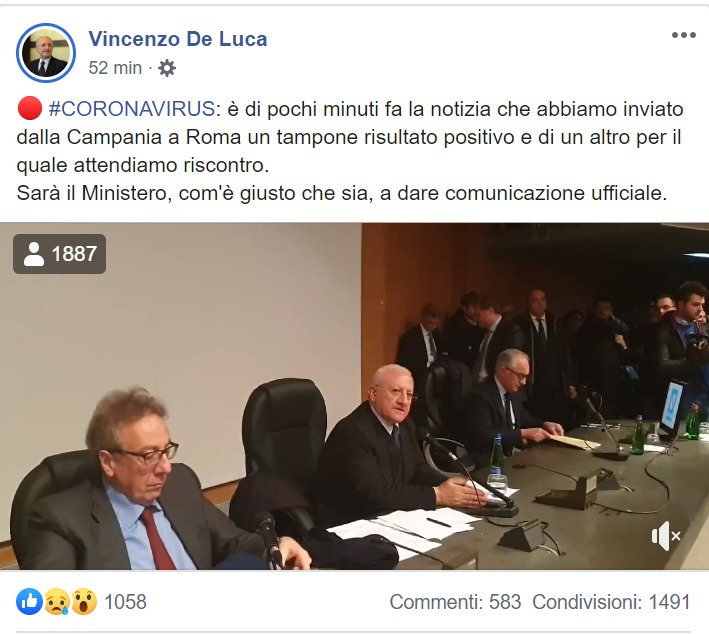Screen dimensions: 709x634
Task: Click the Vincenzo De Luca name link
Action: [x=178, y=39]
